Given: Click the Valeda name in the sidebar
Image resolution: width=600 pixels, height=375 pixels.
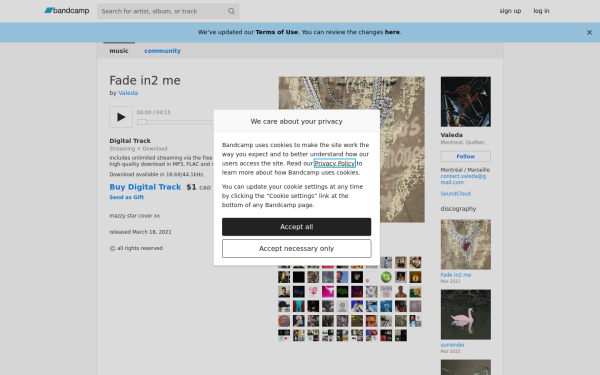Looking at the screenshot, I should pyautogui.click(x=452, y=135).
